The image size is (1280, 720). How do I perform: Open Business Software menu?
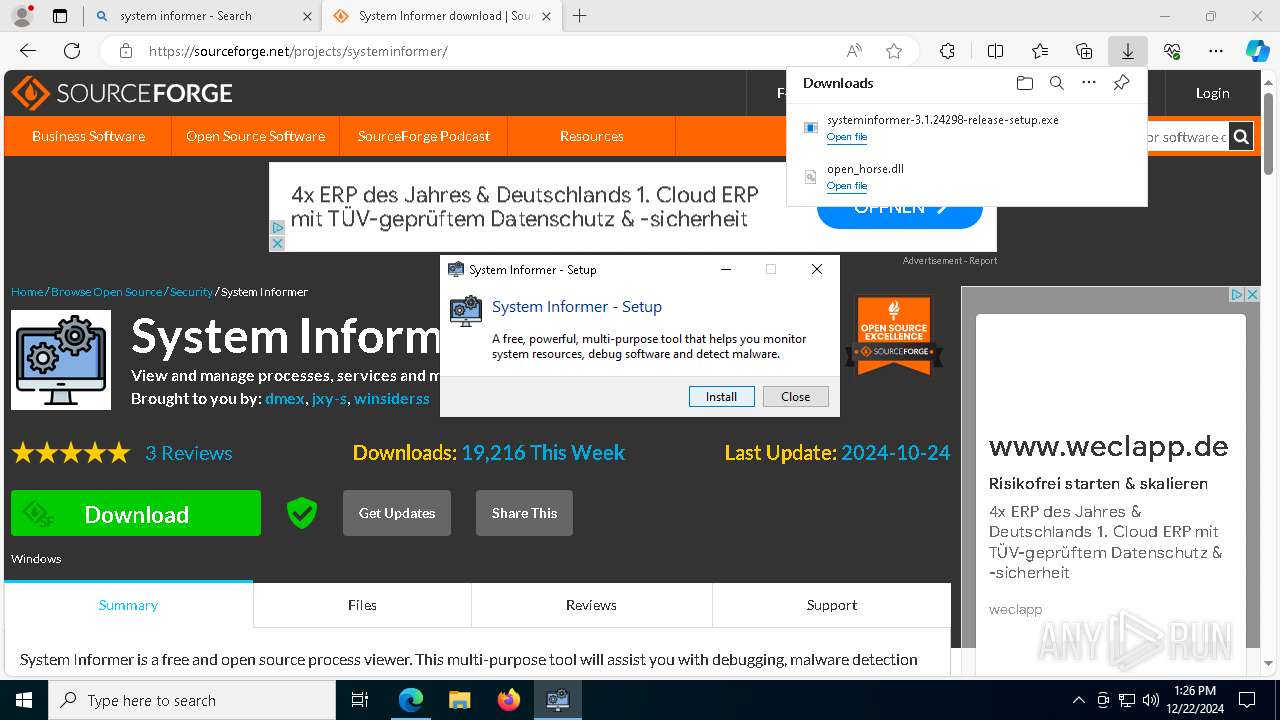pyautogui.click(x=88, y=136)
